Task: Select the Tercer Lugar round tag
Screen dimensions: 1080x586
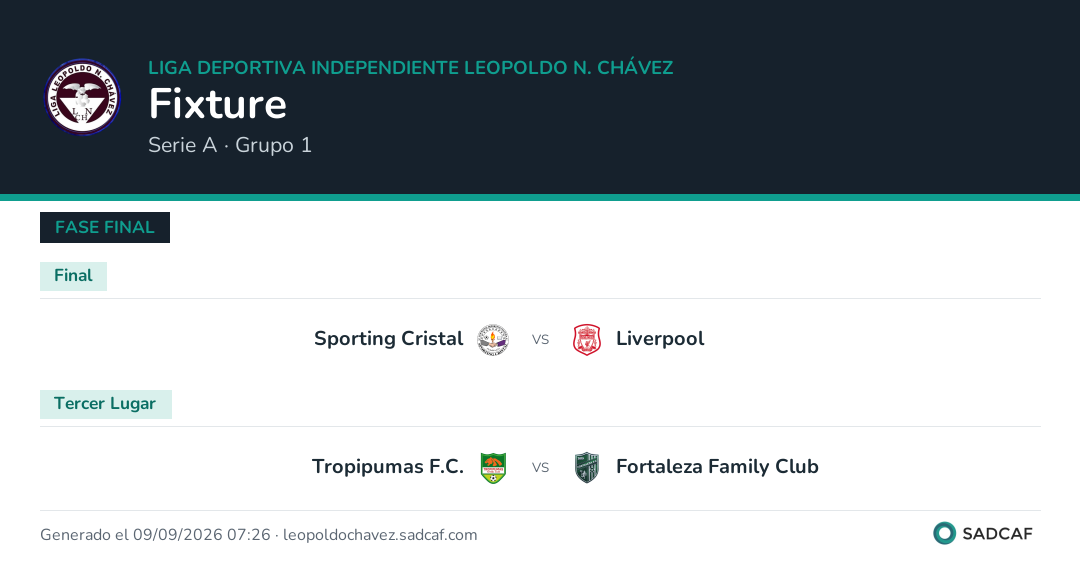Action: pyautogui.click(x=105, y=404)
